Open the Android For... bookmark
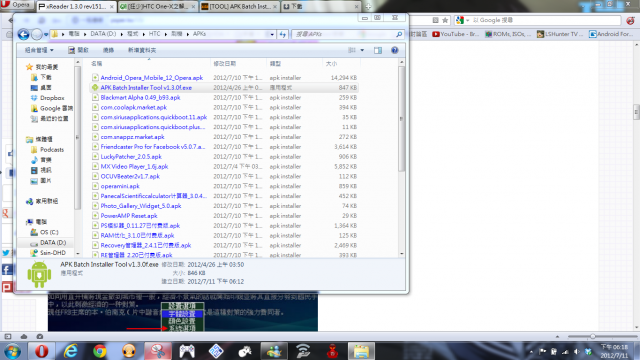The image size is (640, 360). point(611,34)
